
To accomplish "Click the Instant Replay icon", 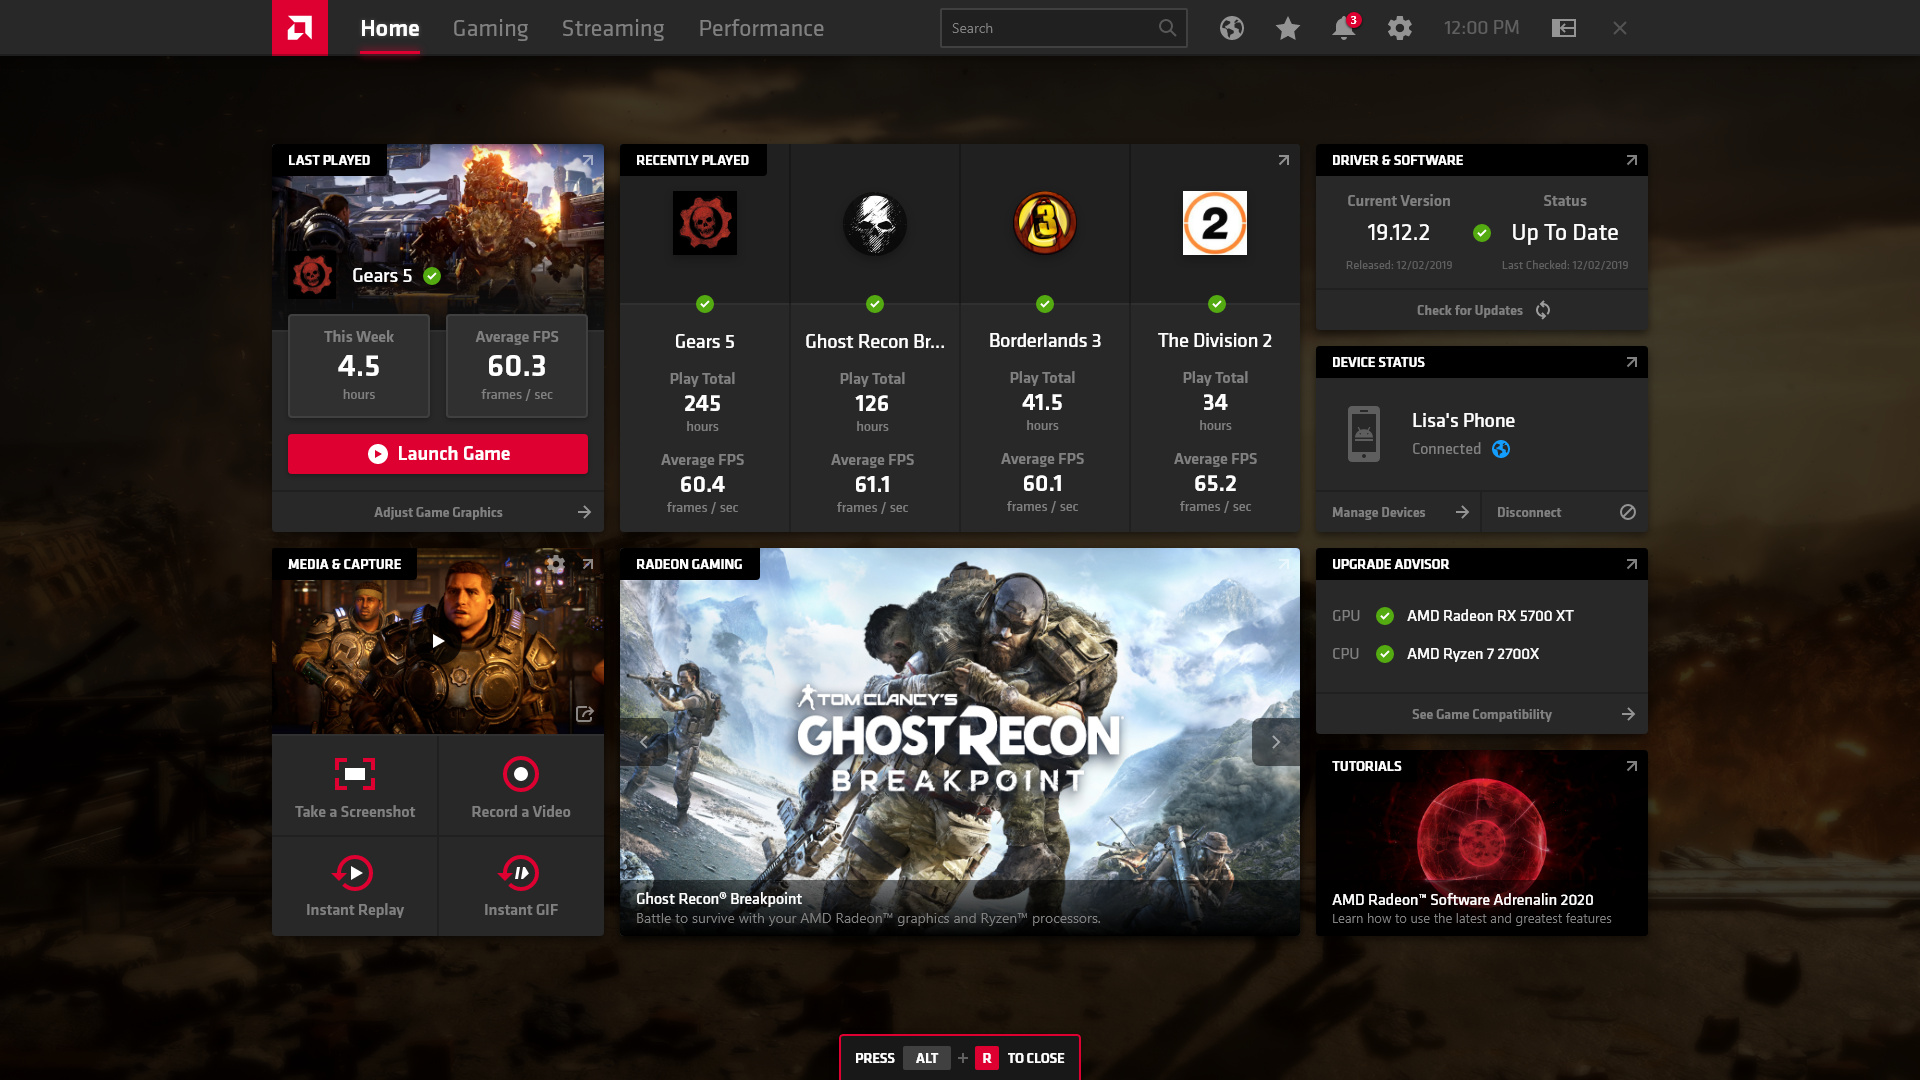I will [x=353, y=872].
